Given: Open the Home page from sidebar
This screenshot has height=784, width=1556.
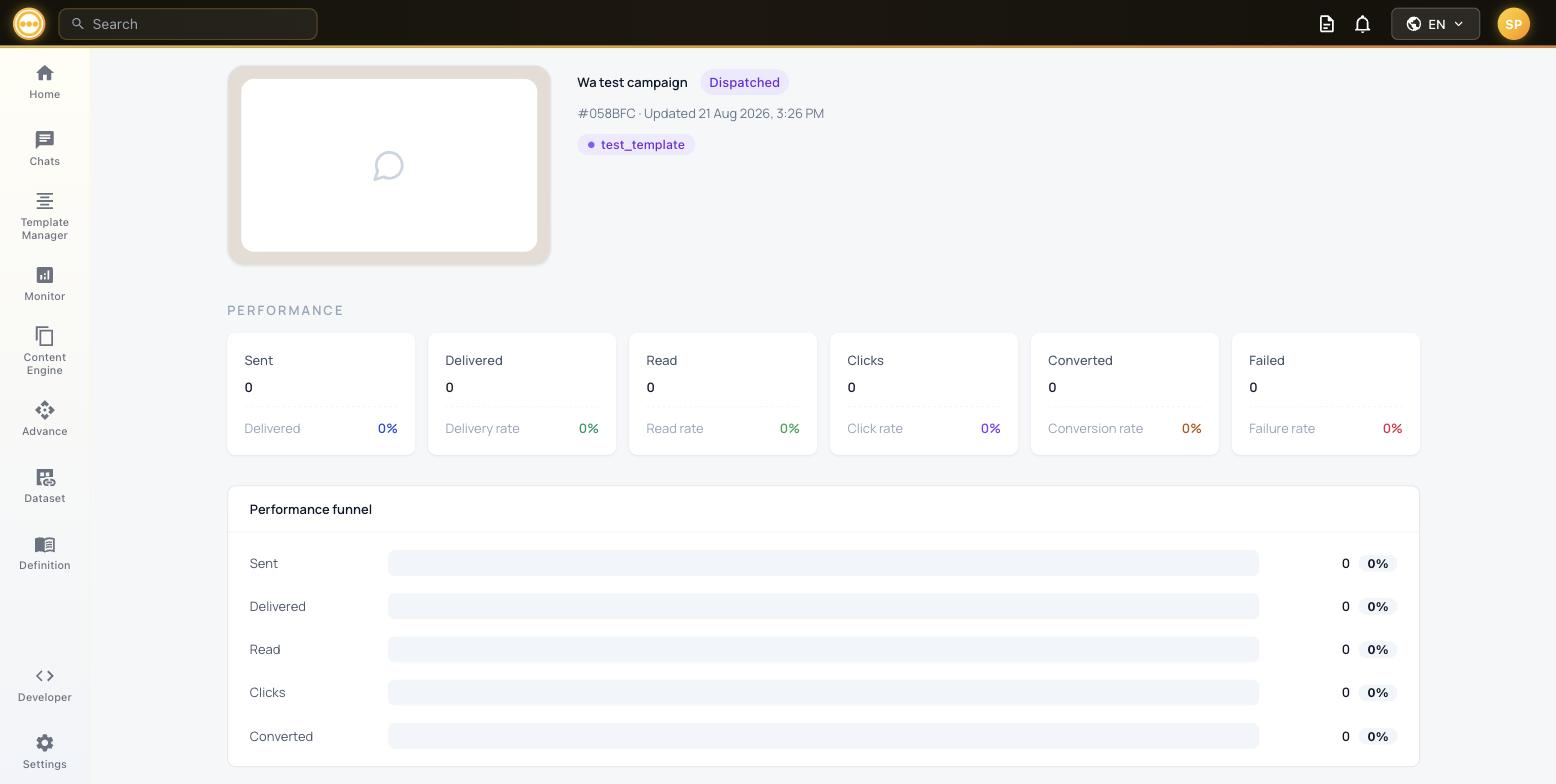Looking at the screenshot, I should 44,82.
